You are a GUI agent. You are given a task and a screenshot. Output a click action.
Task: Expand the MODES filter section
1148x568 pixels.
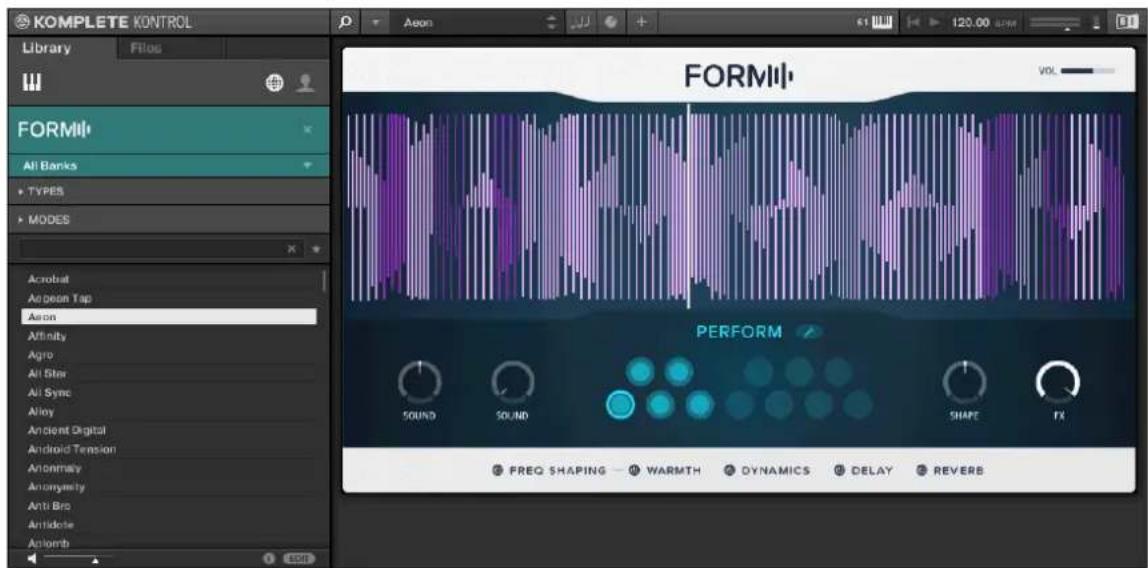[169, 220]
